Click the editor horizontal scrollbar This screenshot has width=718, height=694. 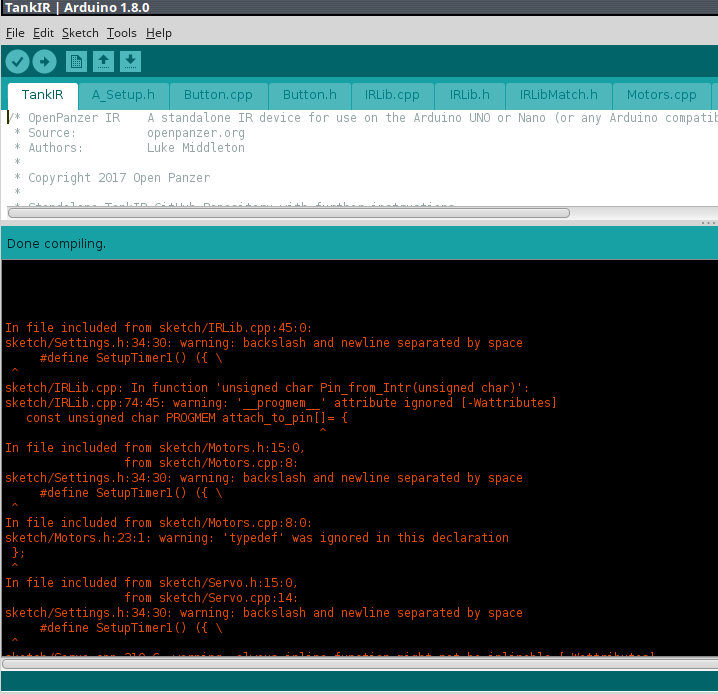pos(289,213)
